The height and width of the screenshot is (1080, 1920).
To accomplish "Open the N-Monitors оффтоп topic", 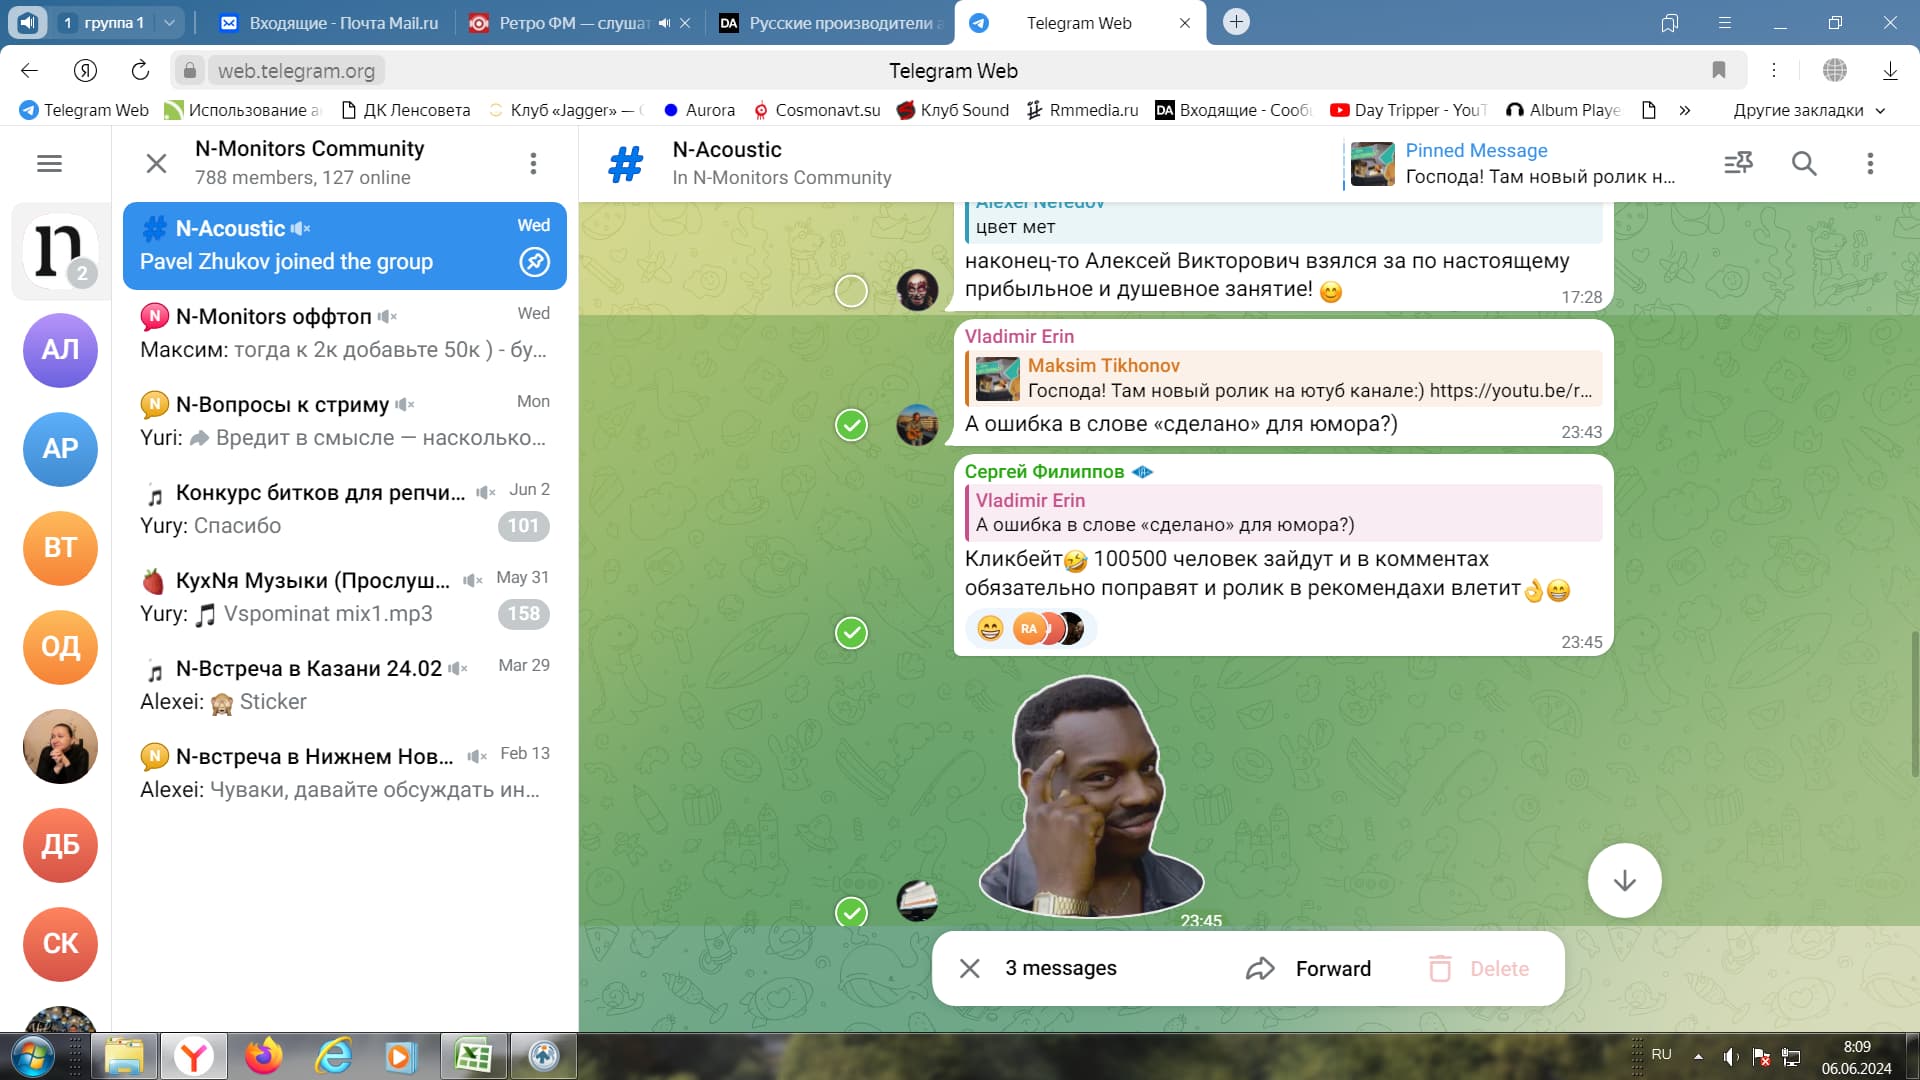I will pos(345,333).
